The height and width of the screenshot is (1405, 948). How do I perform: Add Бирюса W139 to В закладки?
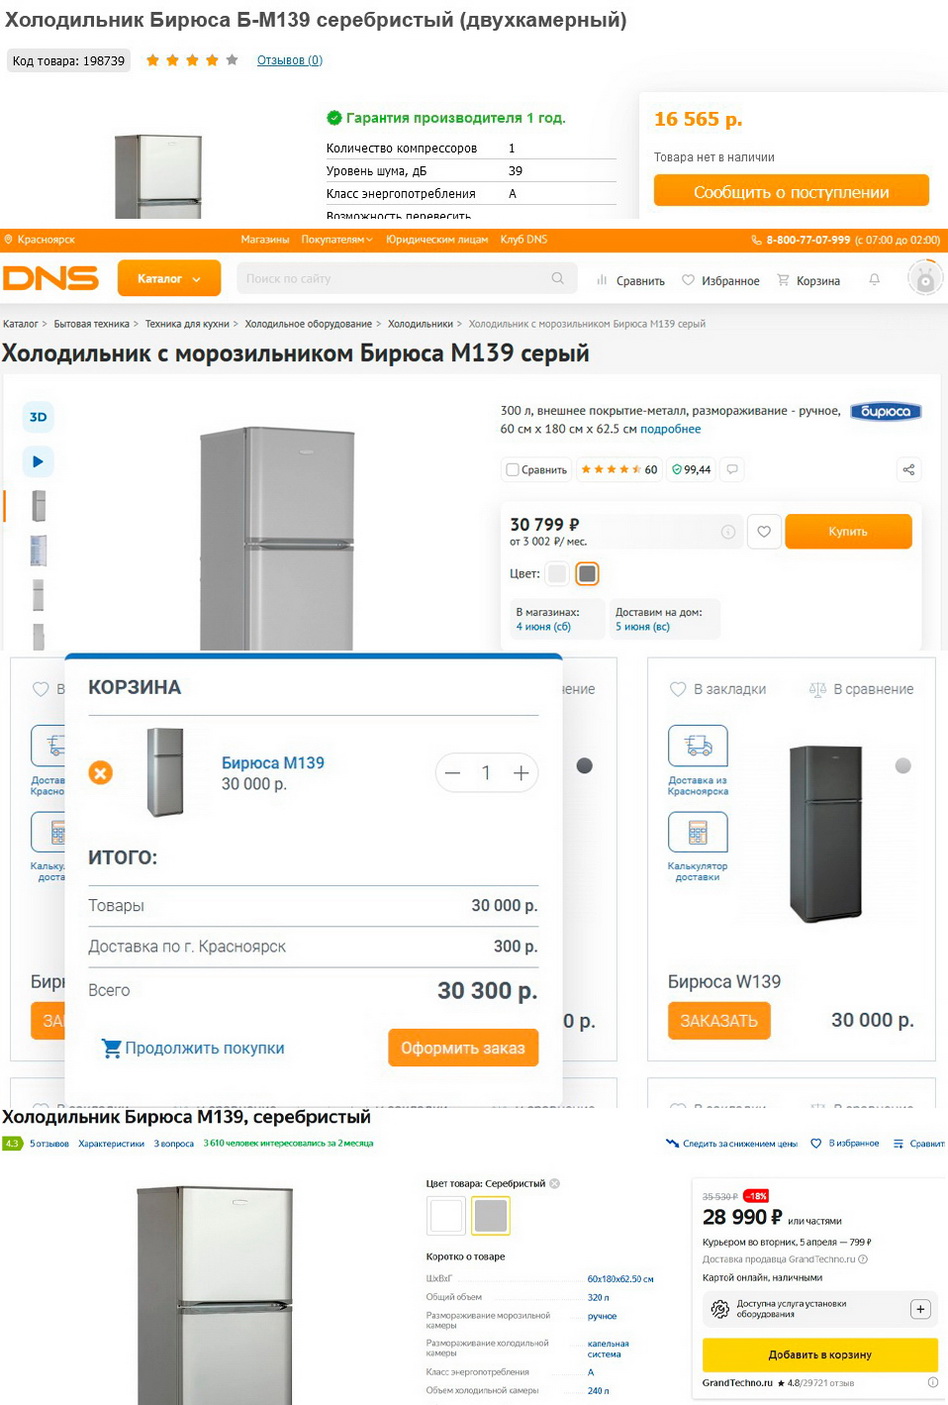(717, 689)
